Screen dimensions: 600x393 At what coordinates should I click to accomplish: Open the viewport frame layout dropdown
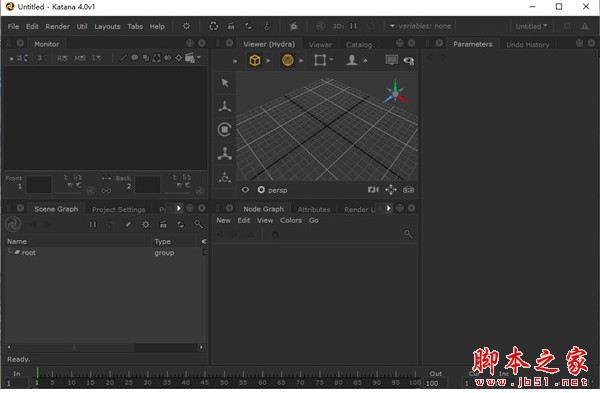323,60
